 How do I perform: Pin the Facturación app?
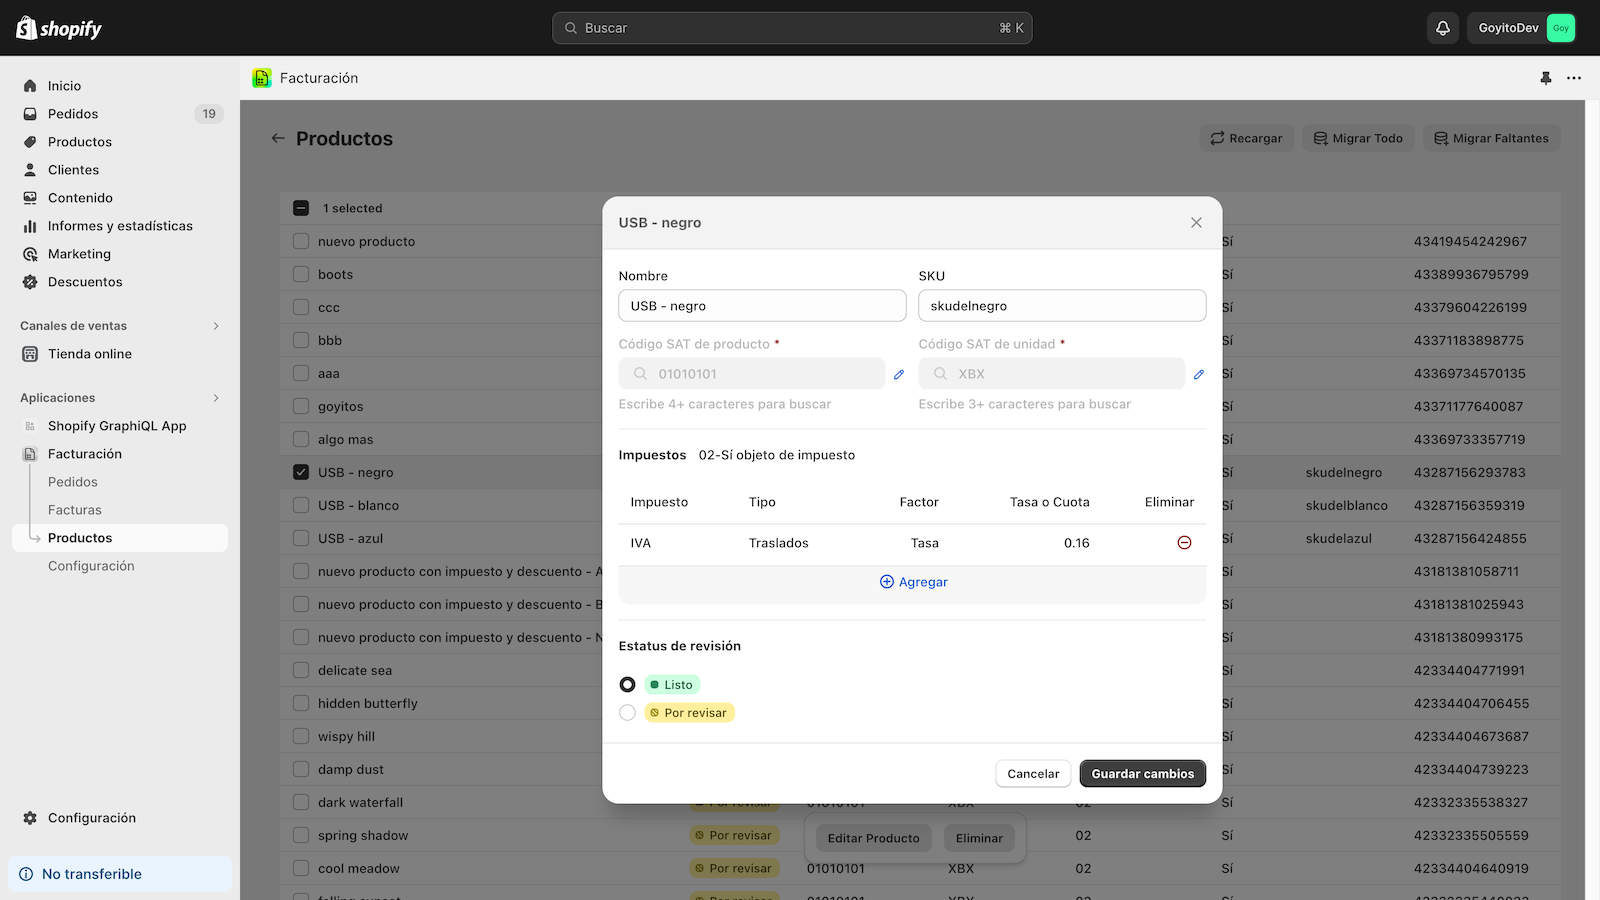pos(1546,78)
